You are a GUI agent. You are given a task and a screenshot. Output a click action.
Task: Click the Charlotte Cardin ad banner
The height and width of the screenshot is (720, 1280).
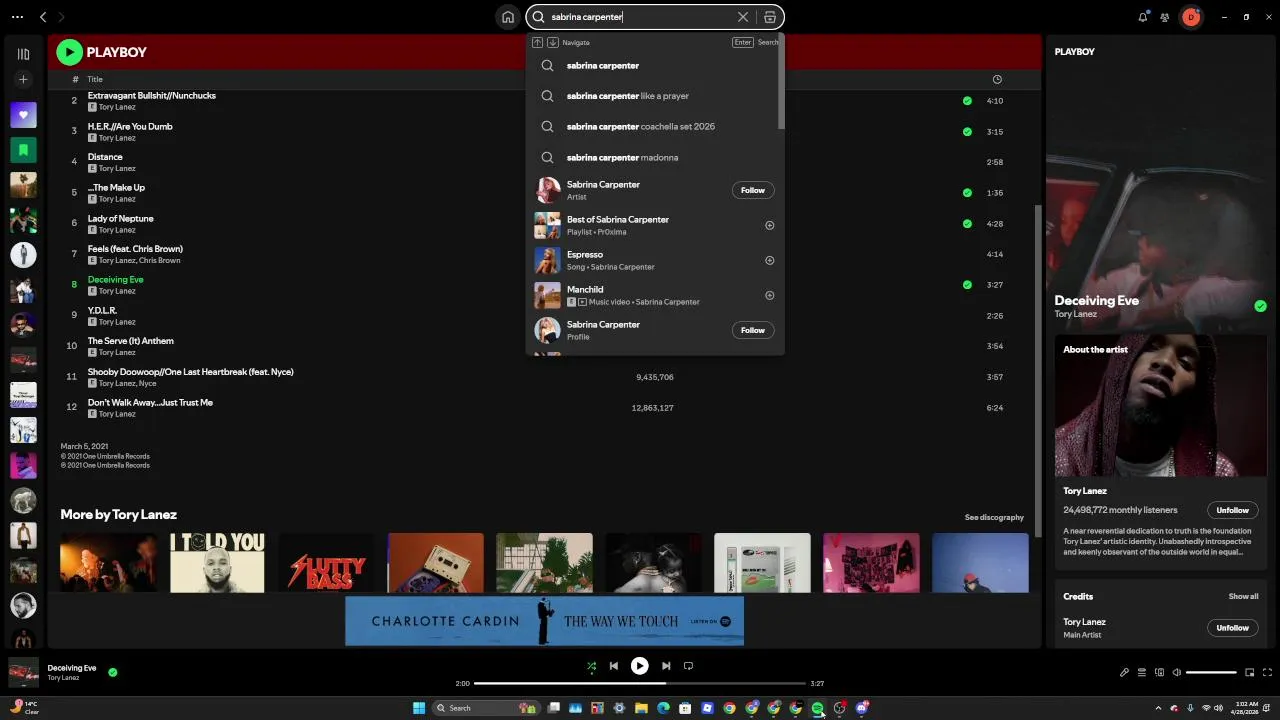545,621
